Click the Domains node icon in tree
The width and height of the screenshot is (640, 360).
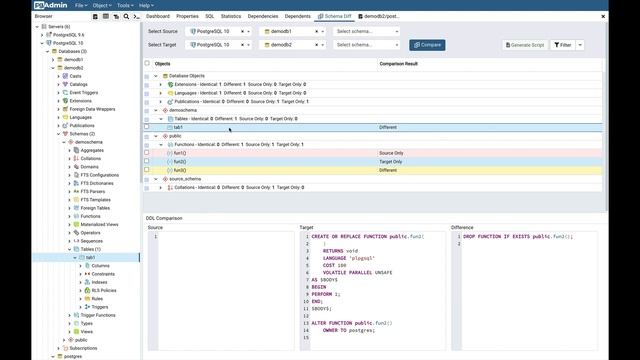coord(76,167)
